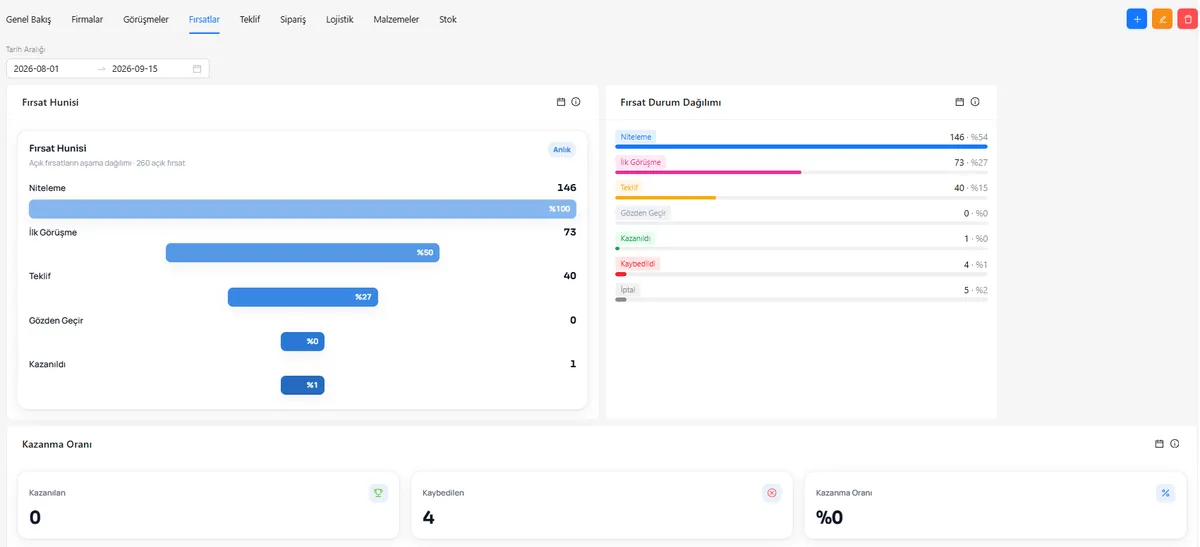
Task: Switch to the Firmalar tab
Action: point(87,19)
